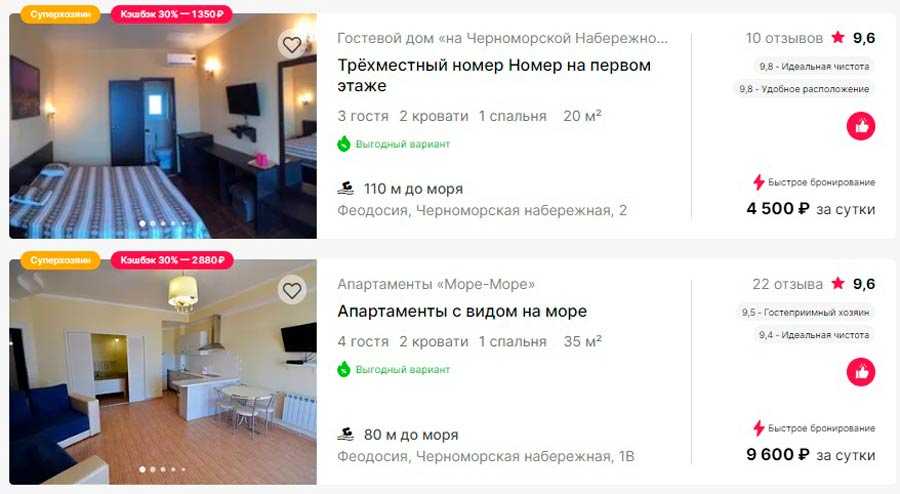Click the red thumbs-up icon on the first listing
900x494 pixels.
pos(861,126)
